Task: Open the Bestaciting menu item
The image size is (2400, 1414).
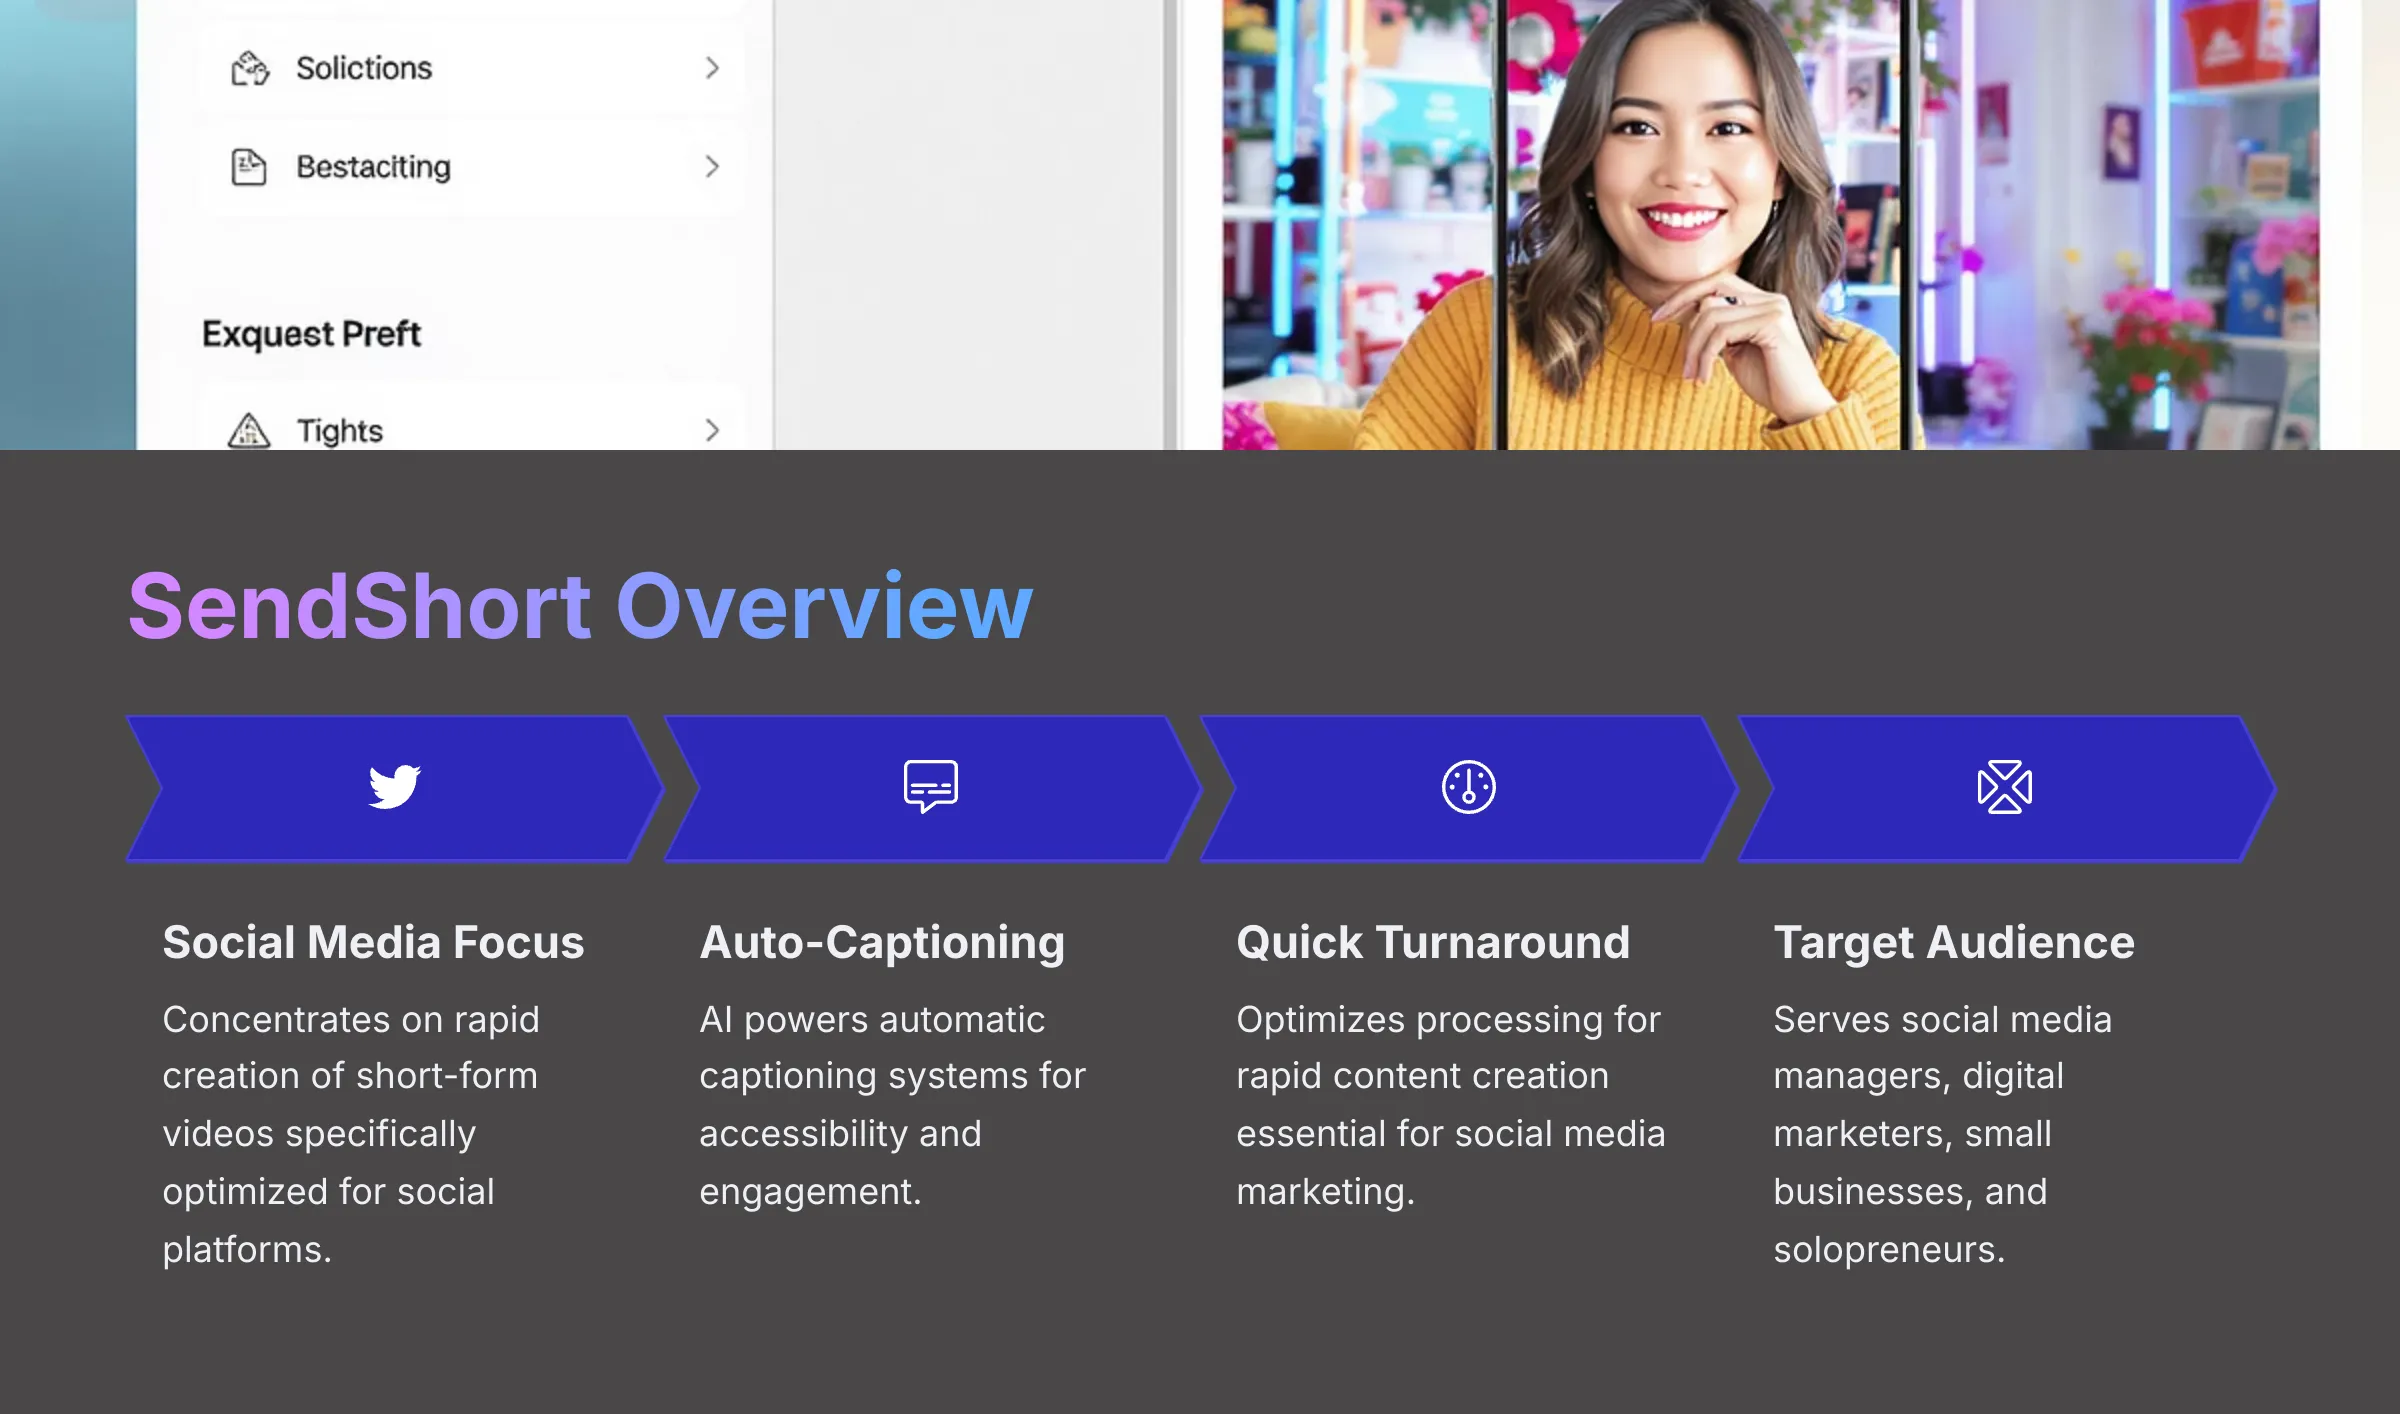Action: [x=471, y=167]
